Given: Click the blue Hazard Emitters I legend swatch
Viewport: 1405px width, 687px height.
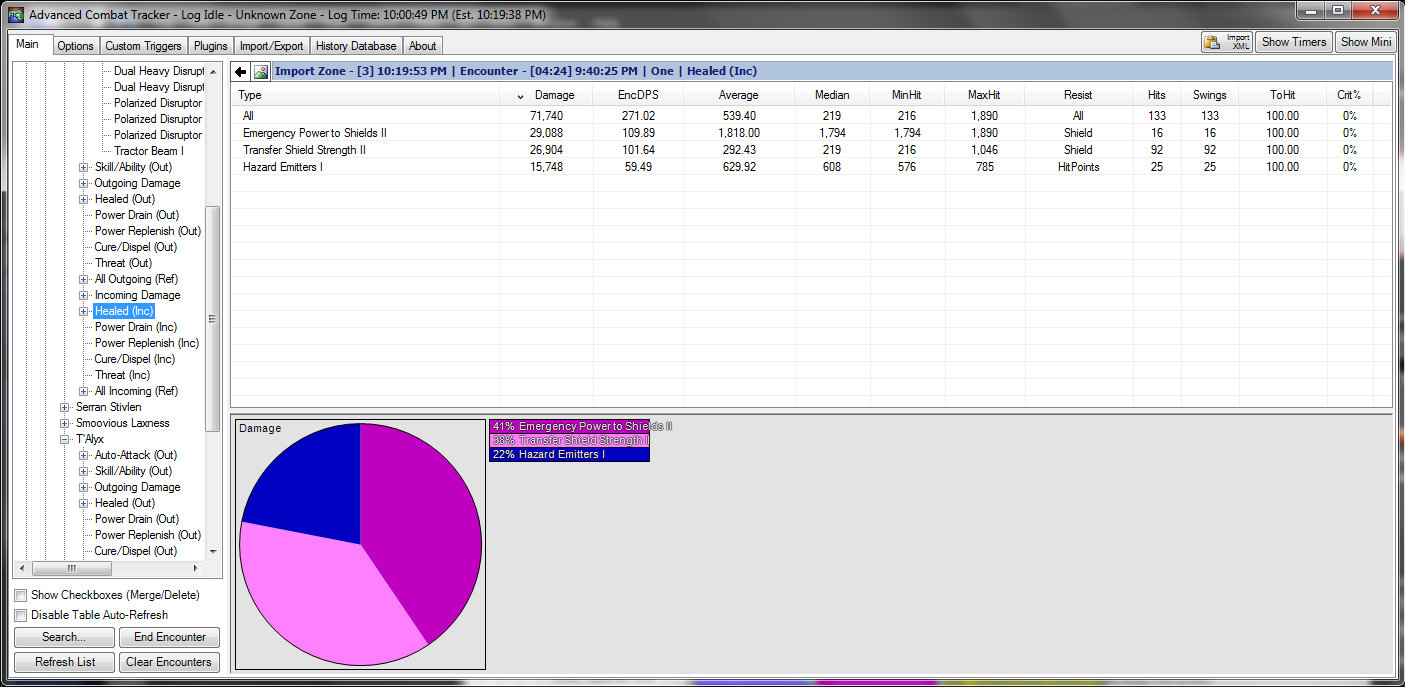Looking at the screenshot, I should (x=569, y=455).
